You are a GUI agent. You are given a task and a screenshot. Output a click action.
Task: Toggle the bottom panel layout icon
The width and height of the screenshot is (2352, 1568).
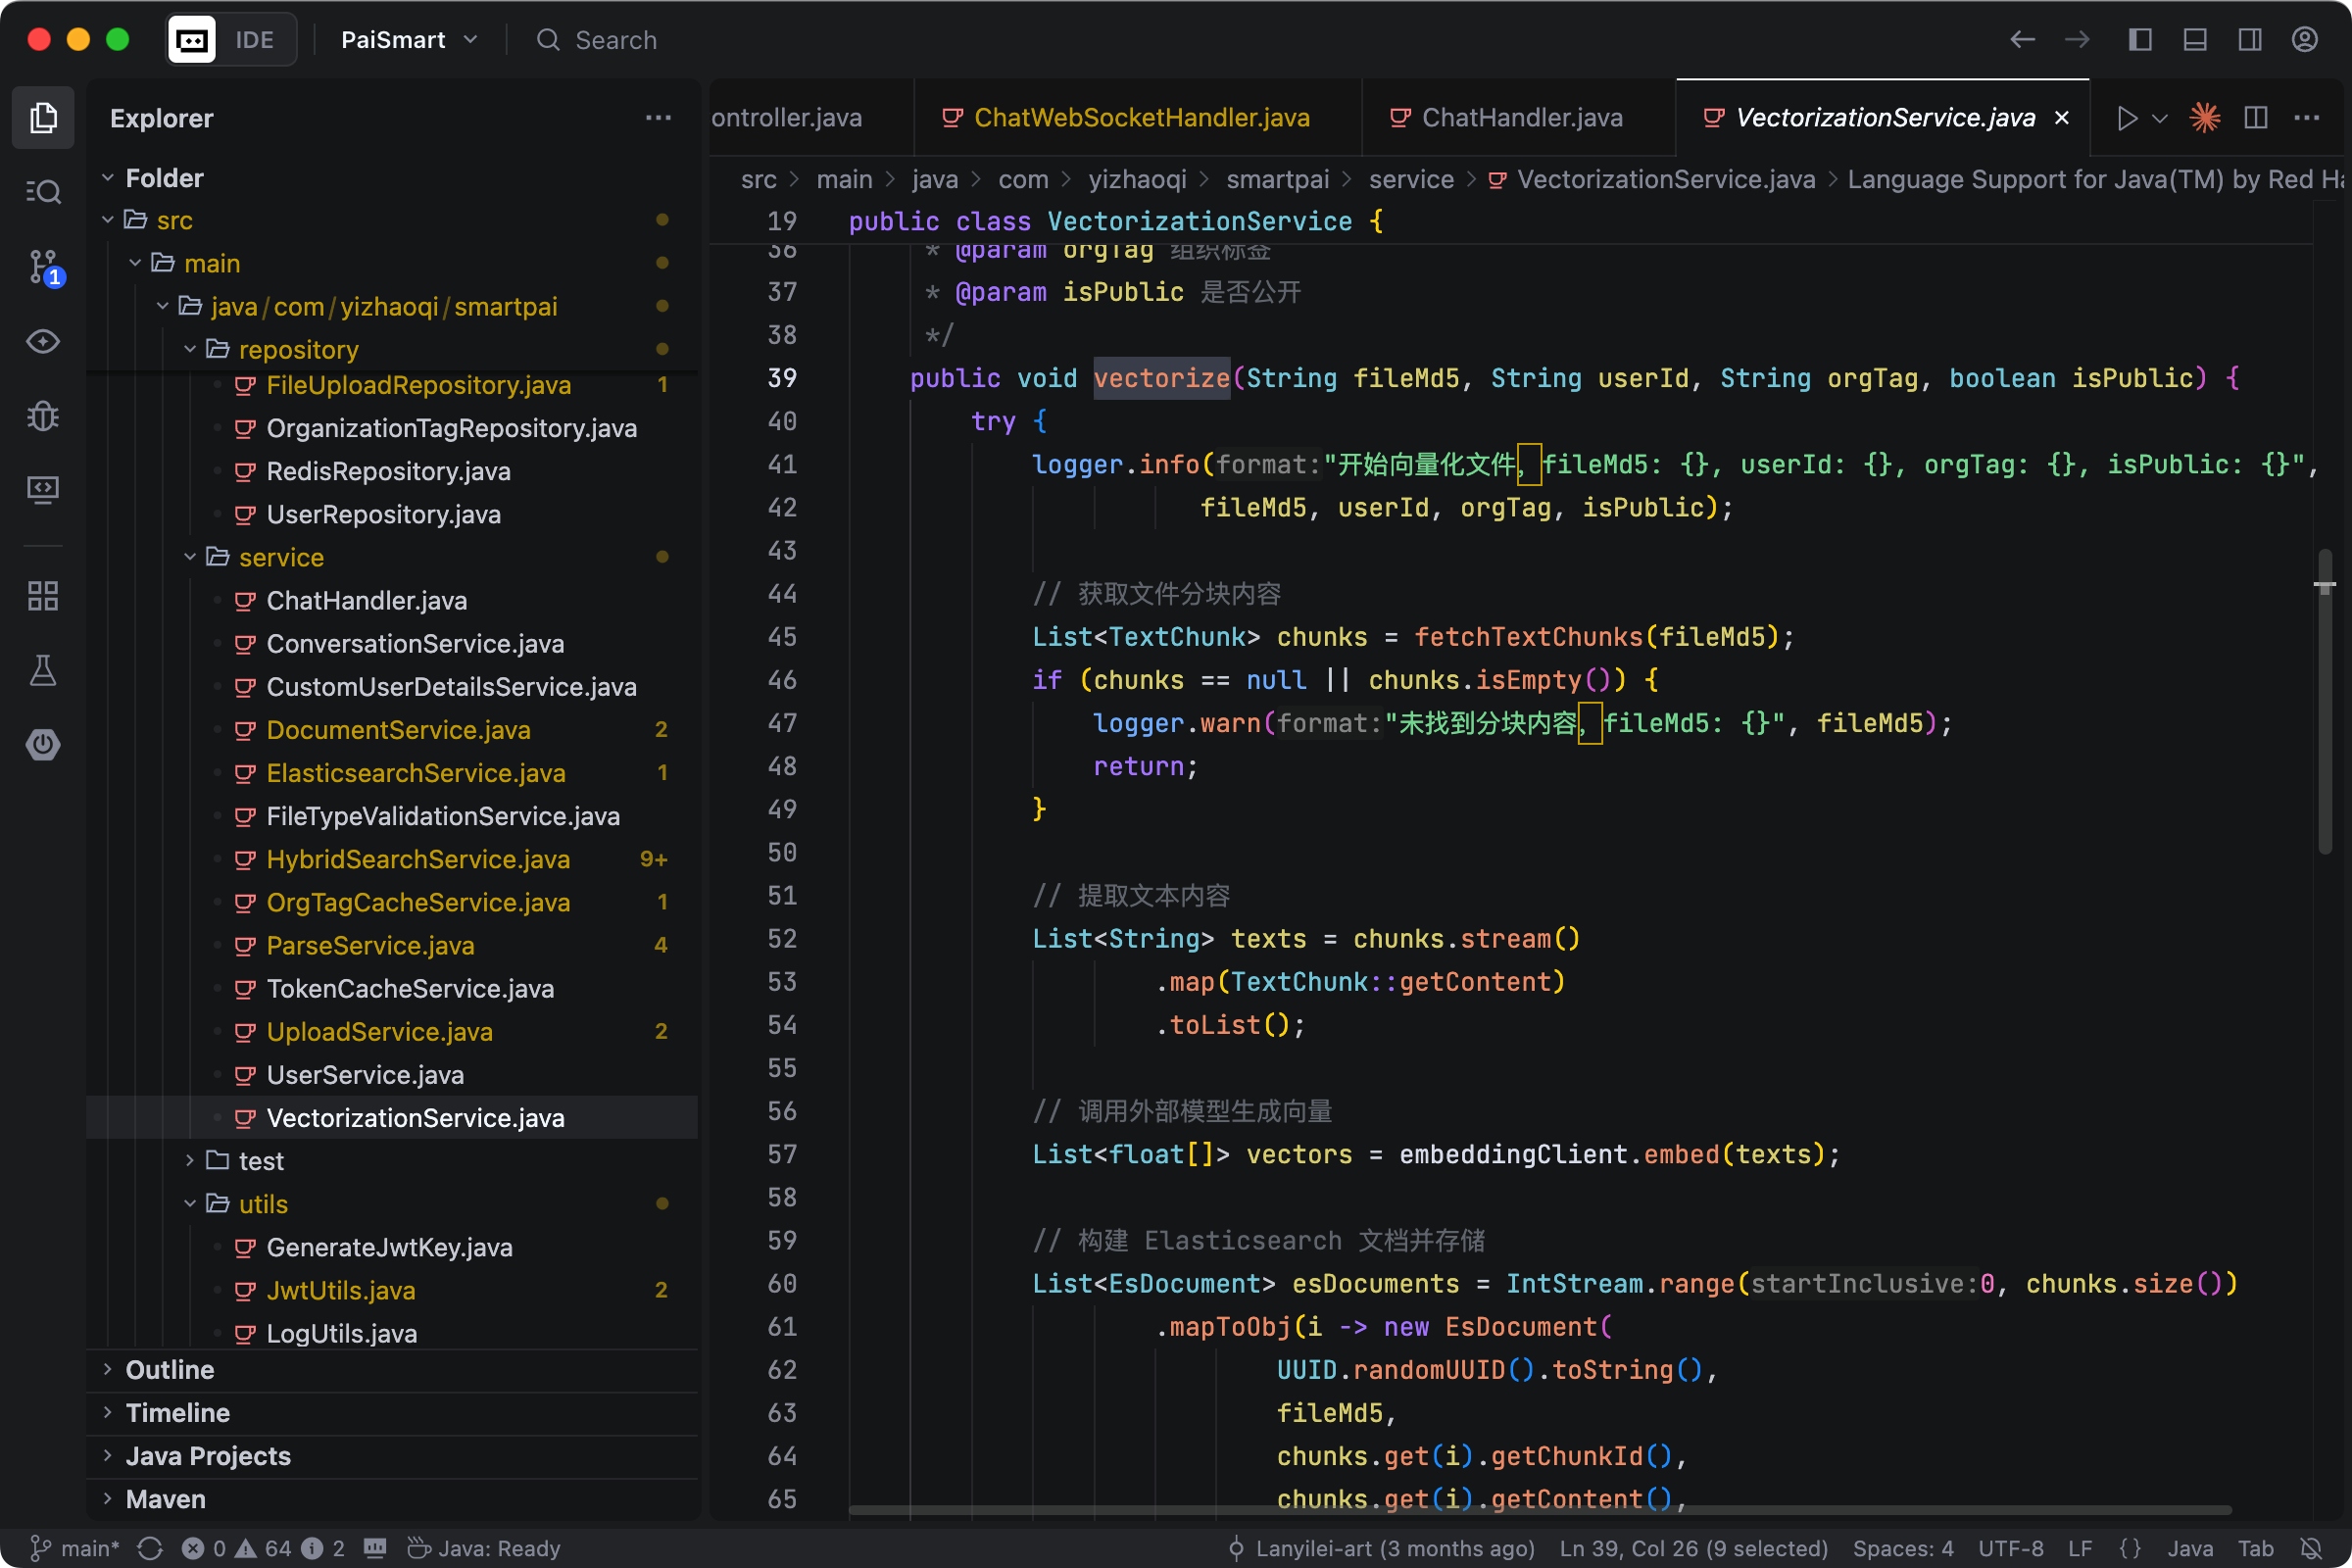[x=2194, y=40]
